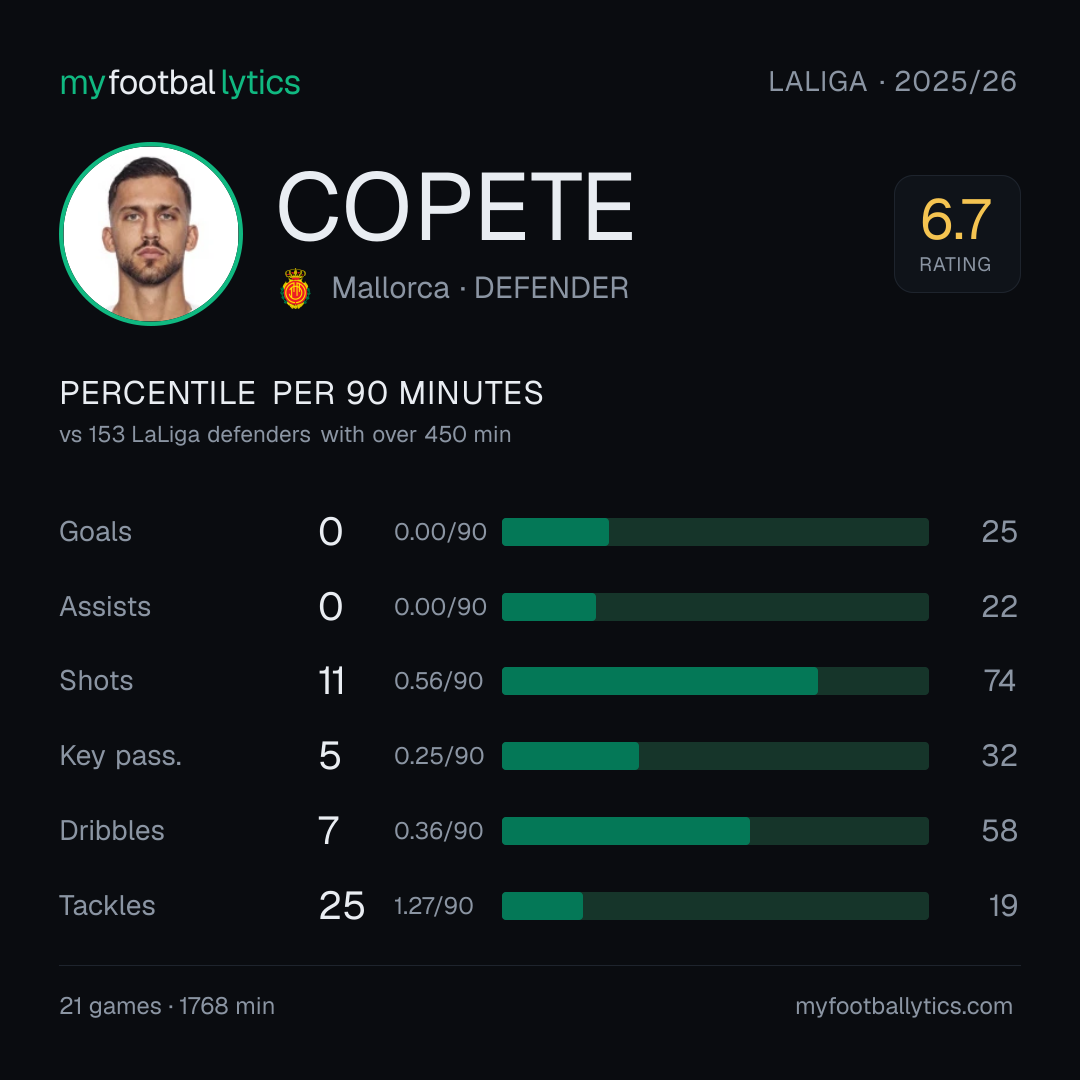Click the Goals stat label
This screenshot has width=1080, height=1080.
96,532
